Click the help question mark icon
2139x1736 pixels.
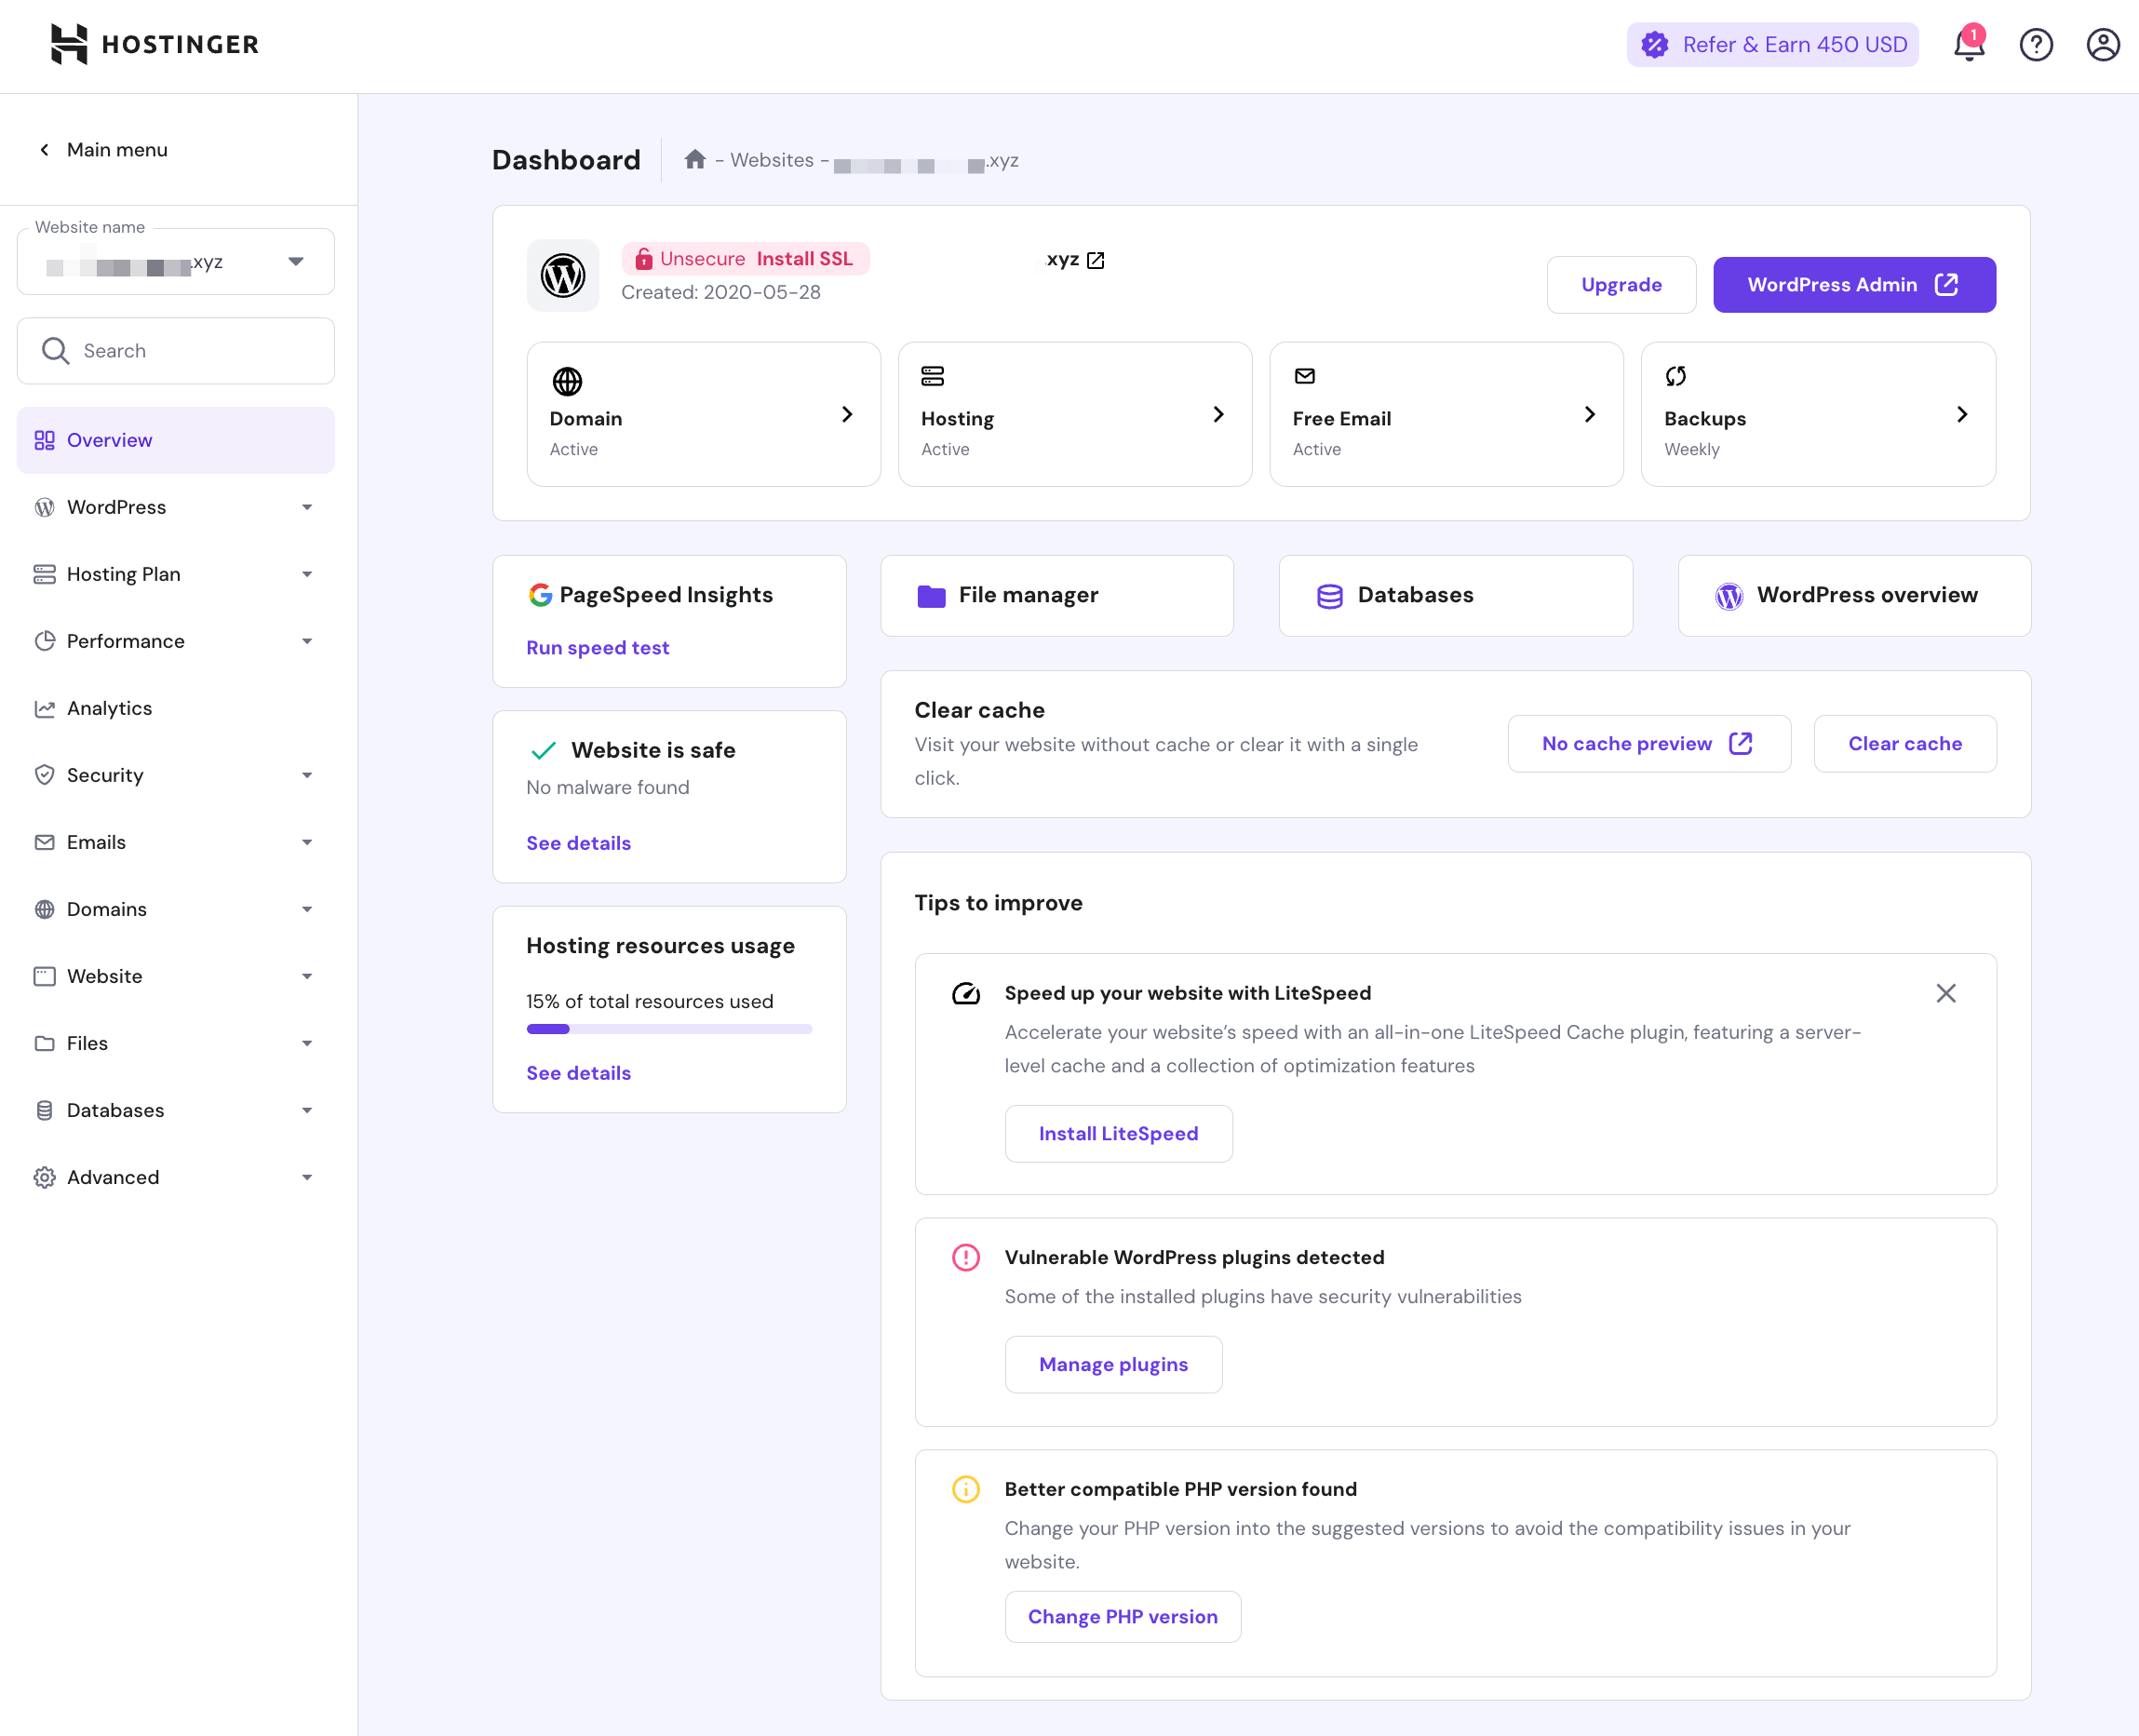(2036, 44)
